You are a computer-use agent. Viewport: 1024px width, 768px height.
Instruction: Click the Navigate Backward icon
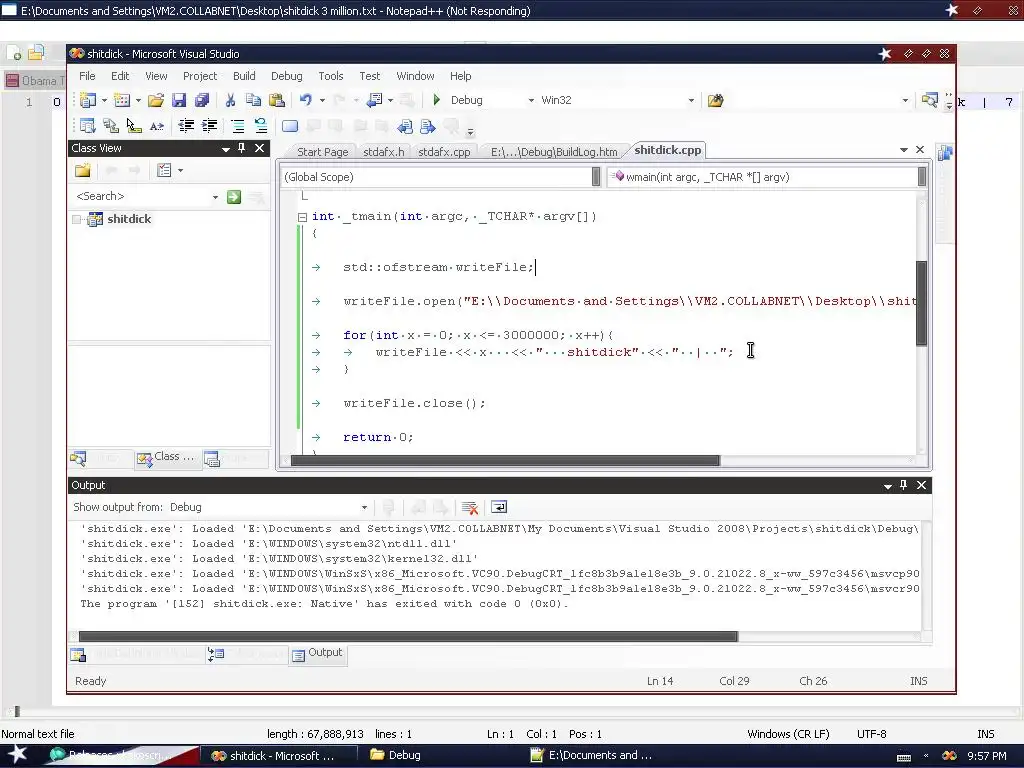click(374, 100)
